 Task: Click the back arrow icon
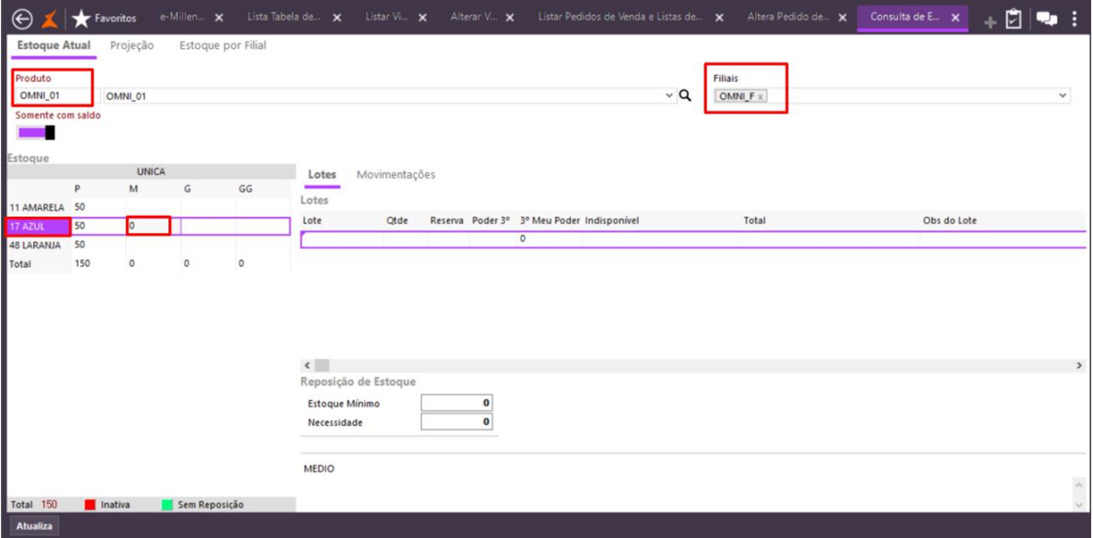coord(22,18)
